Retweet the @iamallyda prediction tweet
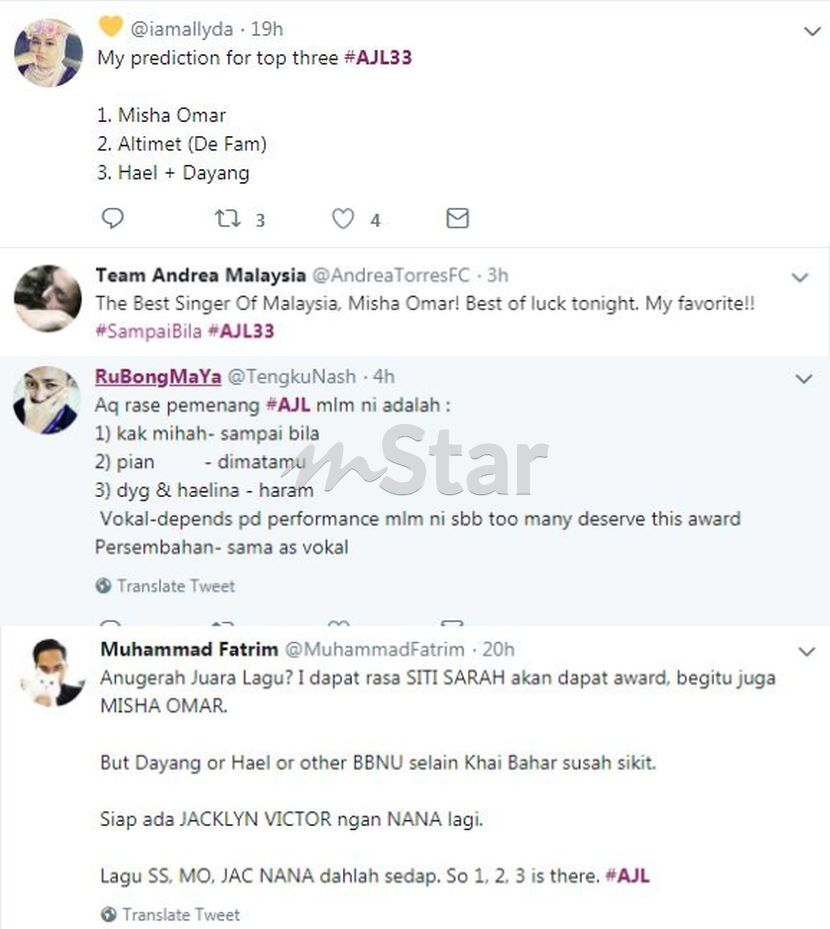This screenshot has height=929, width=830. (227, 219)
